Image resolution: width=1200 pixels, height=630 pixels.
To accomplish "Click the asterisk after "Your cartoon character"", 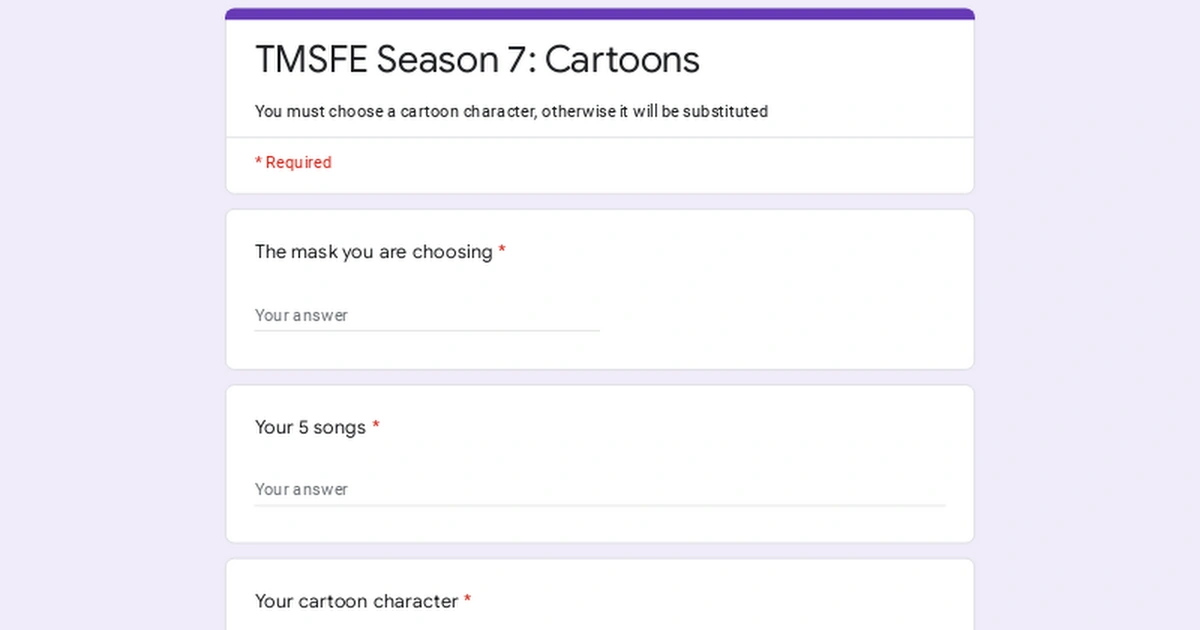I will pos(467,601).
